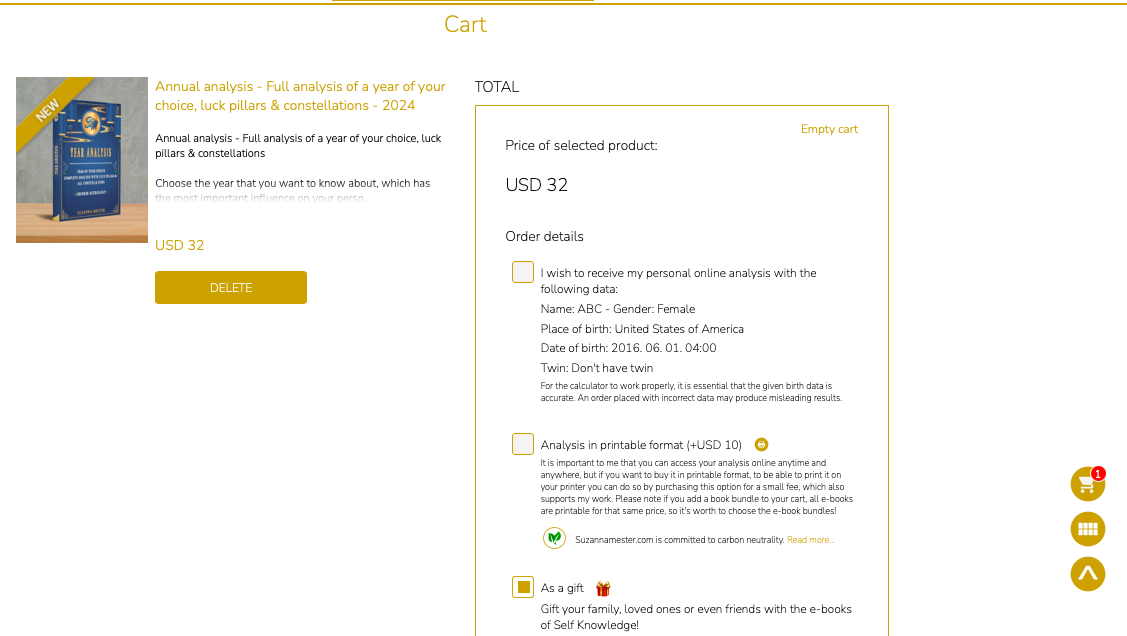Click the green carbon neutrality leaf icon

click(x=554, y=539)
